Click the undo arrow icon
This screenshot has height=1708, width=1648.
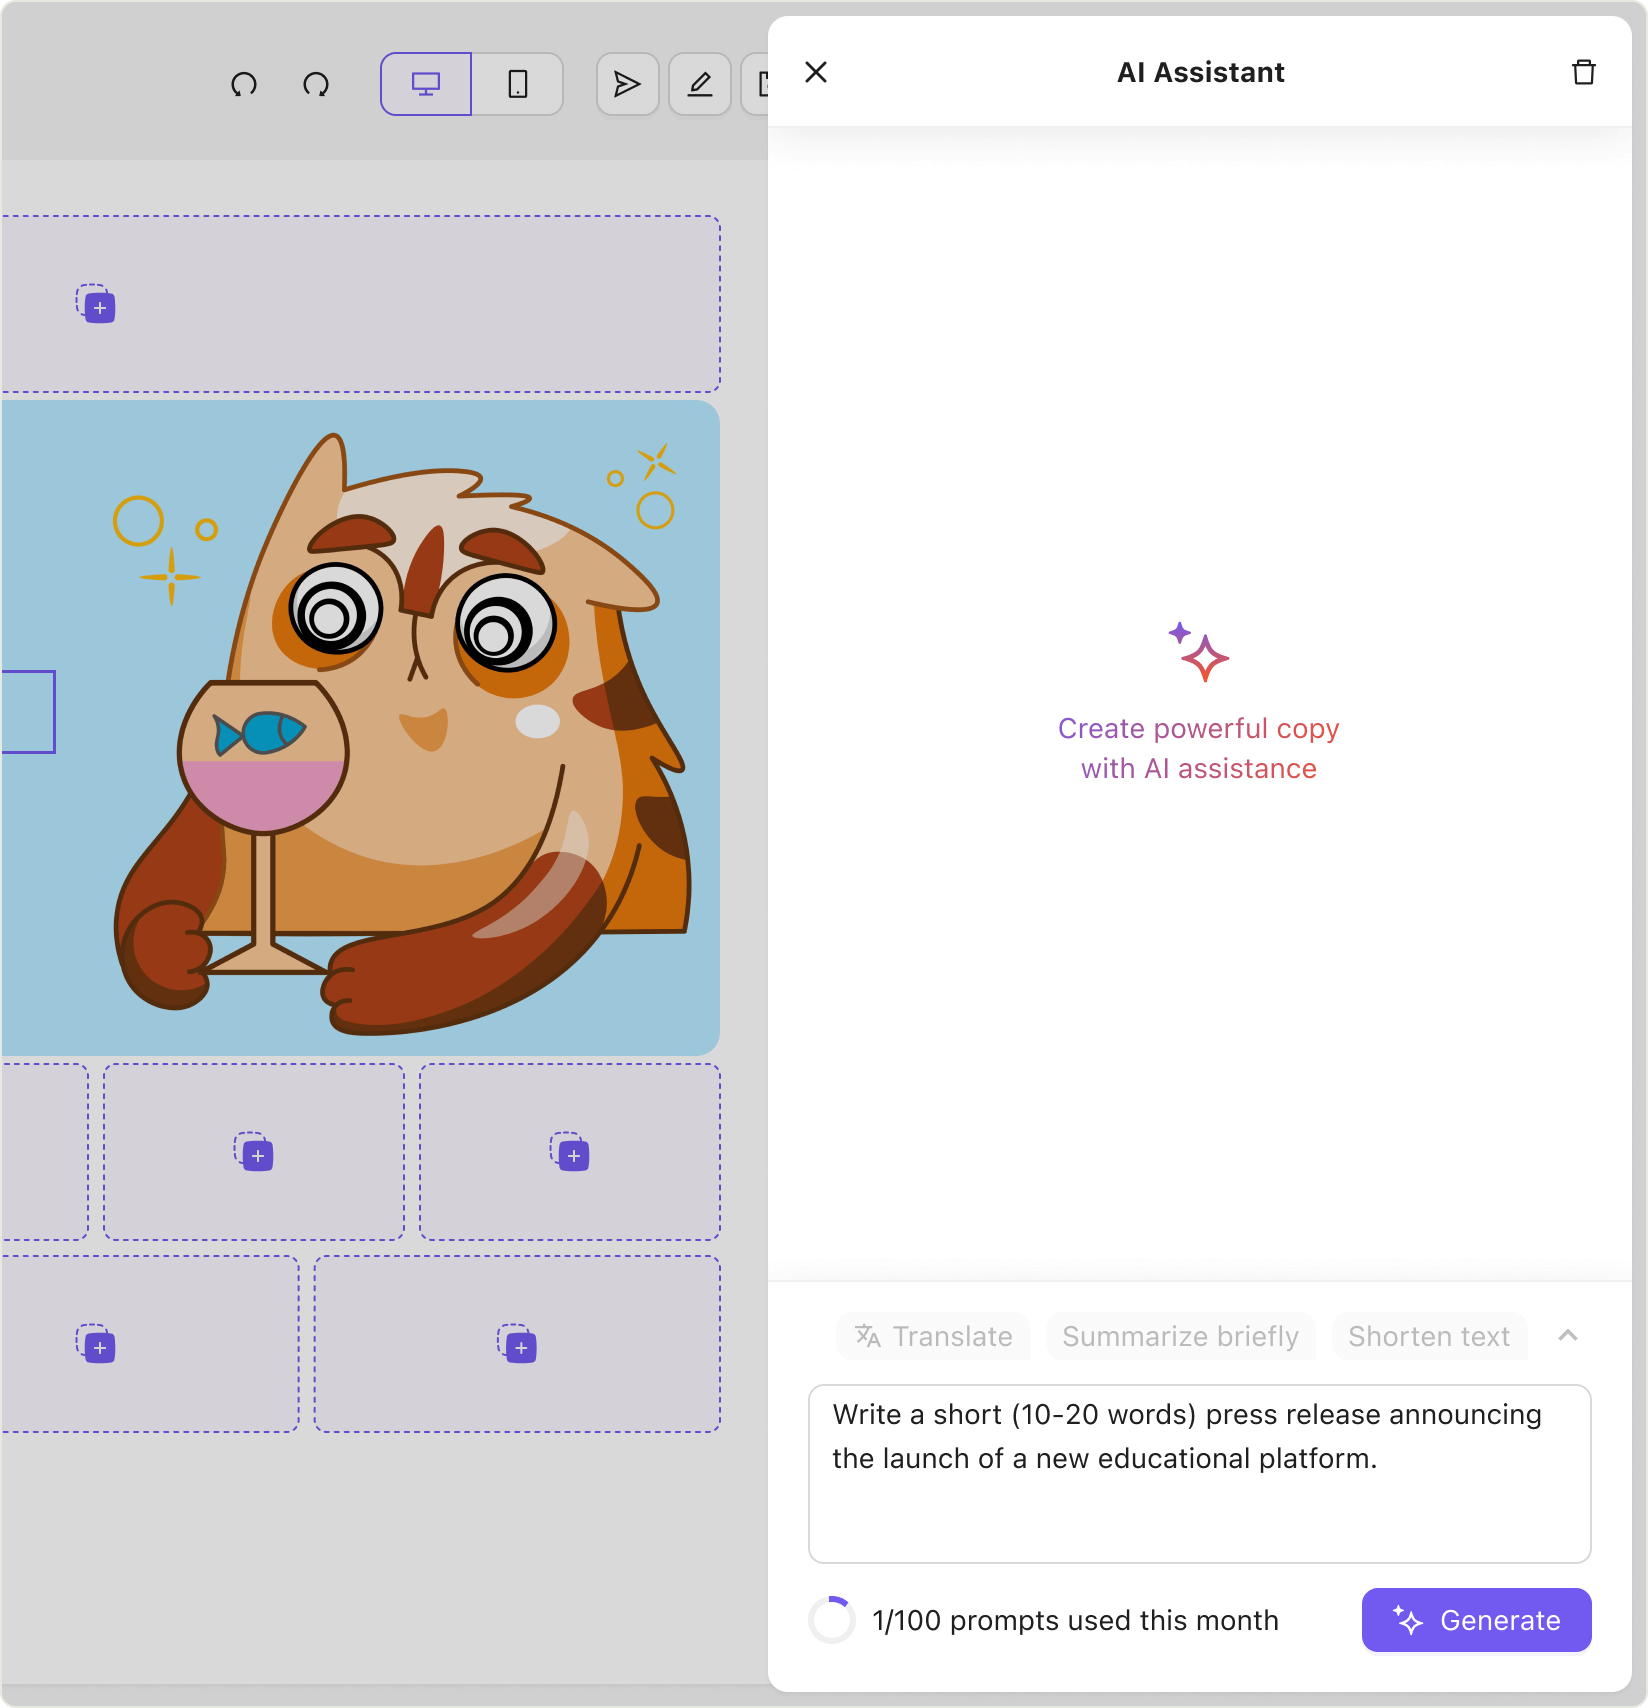244,84
